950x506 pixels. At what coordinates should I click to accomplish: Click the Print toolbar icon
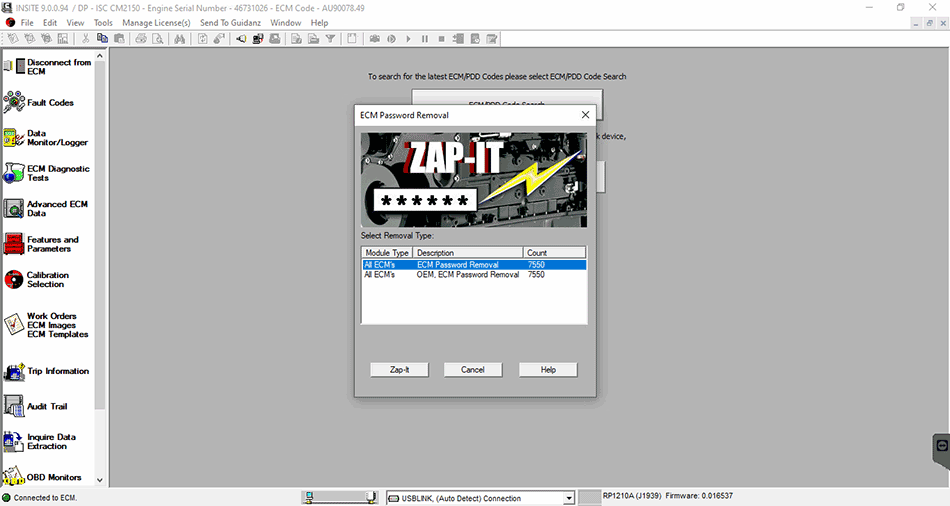141,39
